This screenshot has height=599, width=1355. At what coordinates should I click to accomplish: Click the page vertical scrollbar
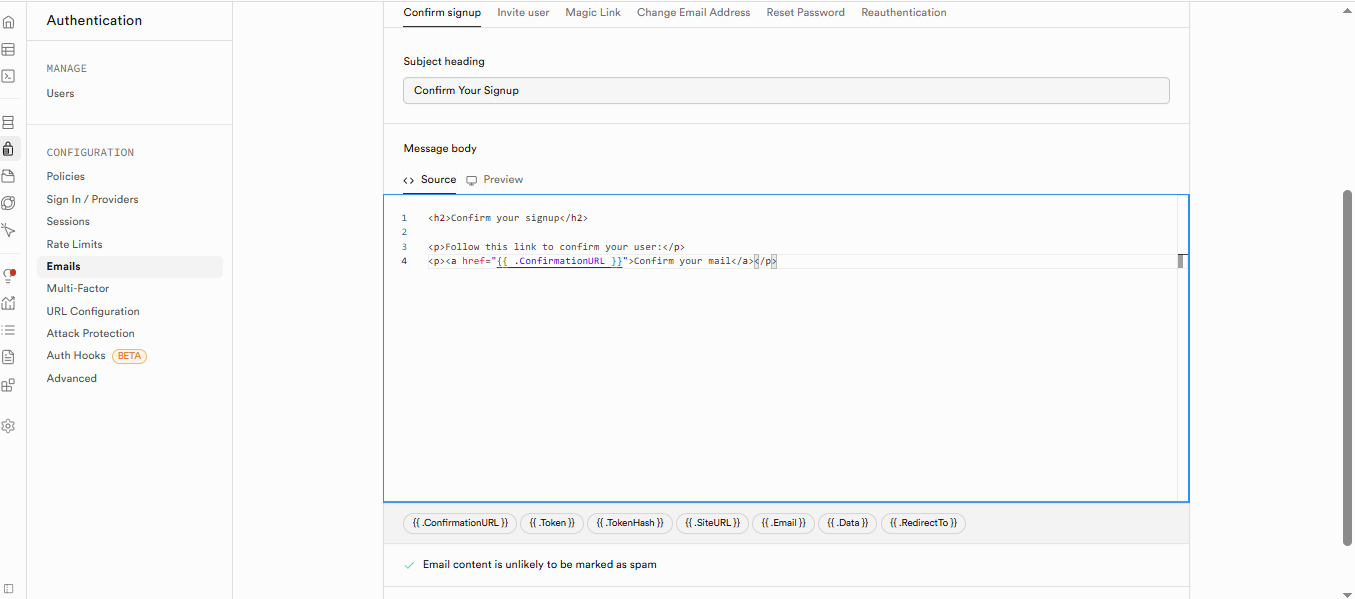pyautogui.click(x=1348, y=367)
